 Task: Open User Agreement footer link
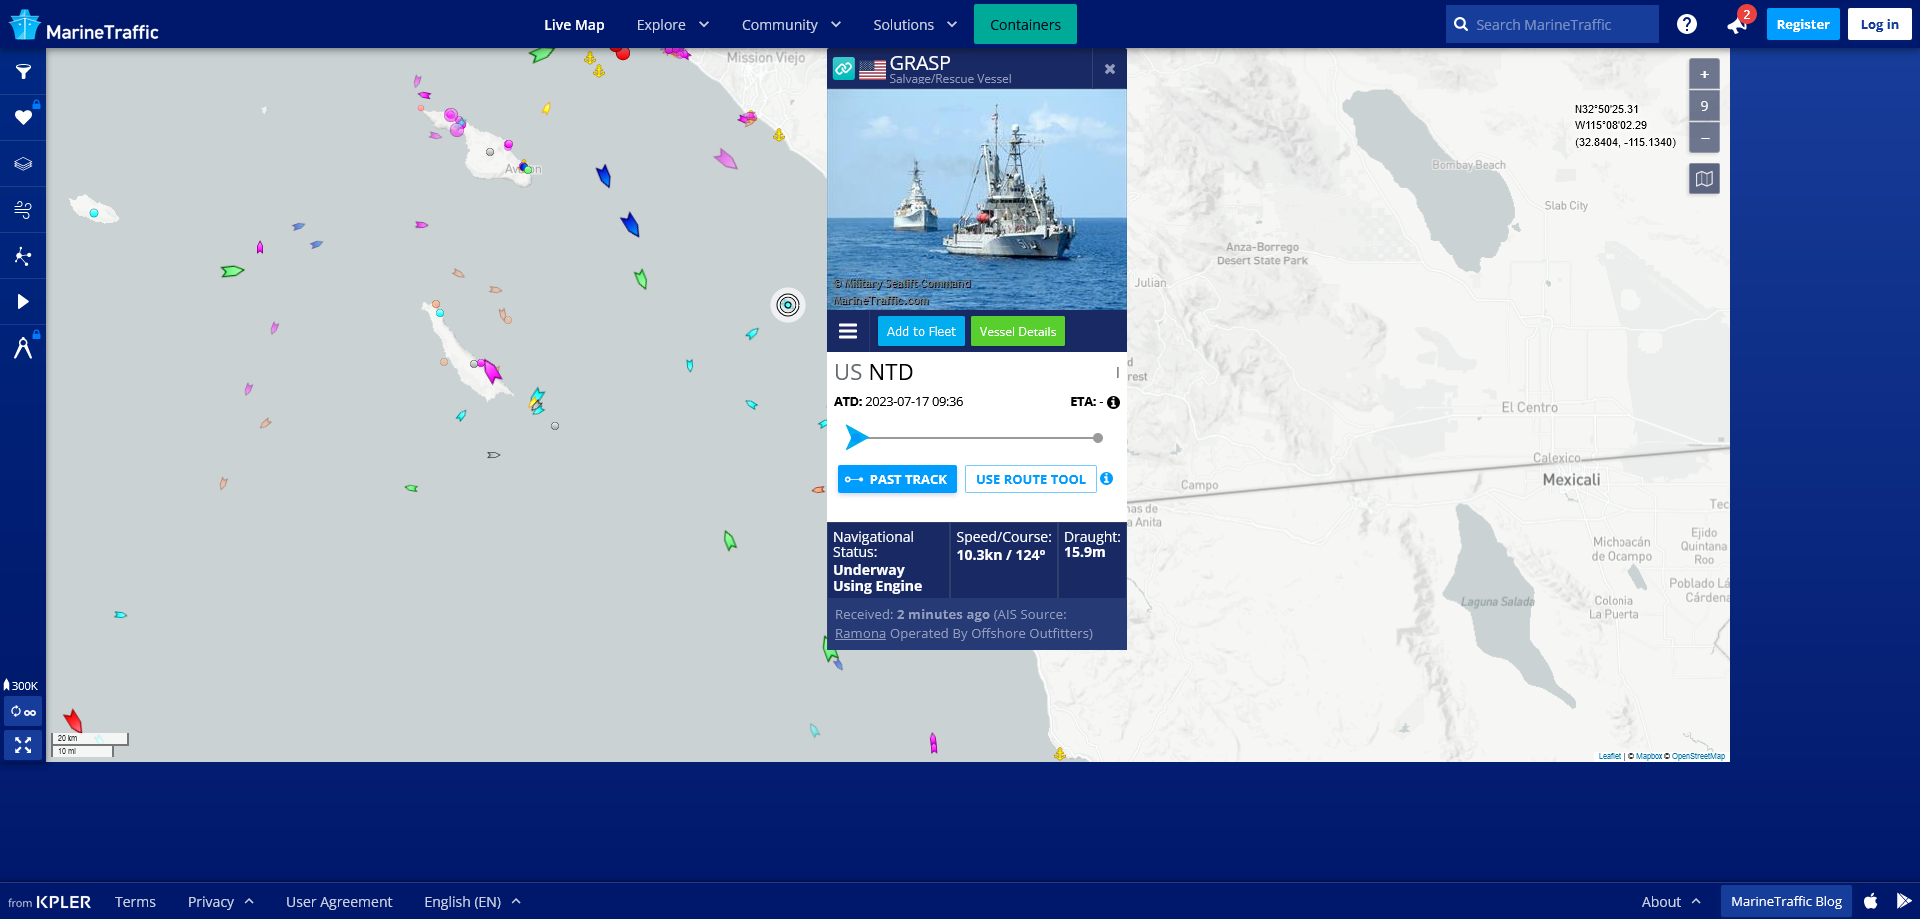coord(339,902)
